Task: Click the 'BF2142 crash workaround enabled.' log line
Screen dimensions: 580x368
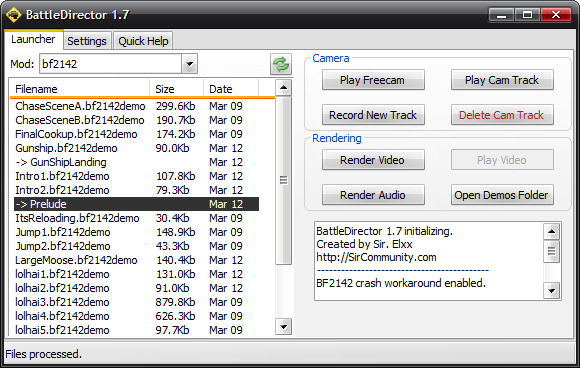Action: pyautogui.click(x=401, y=283)
